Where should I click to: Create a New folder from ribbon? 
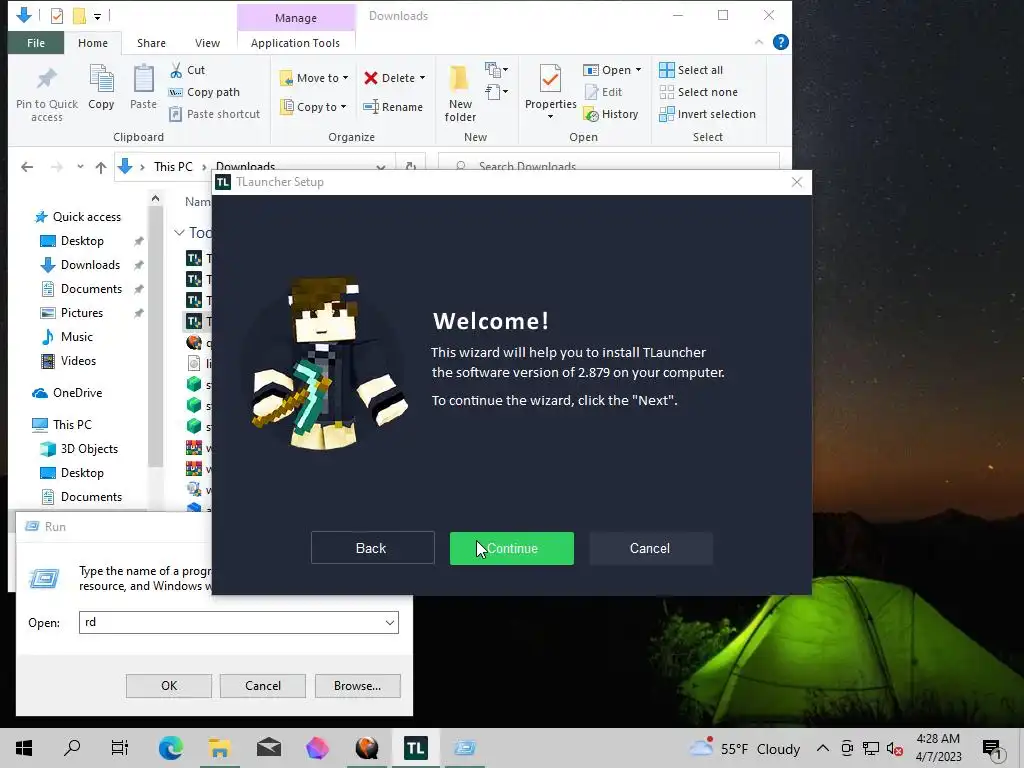(x=460, y=93)
